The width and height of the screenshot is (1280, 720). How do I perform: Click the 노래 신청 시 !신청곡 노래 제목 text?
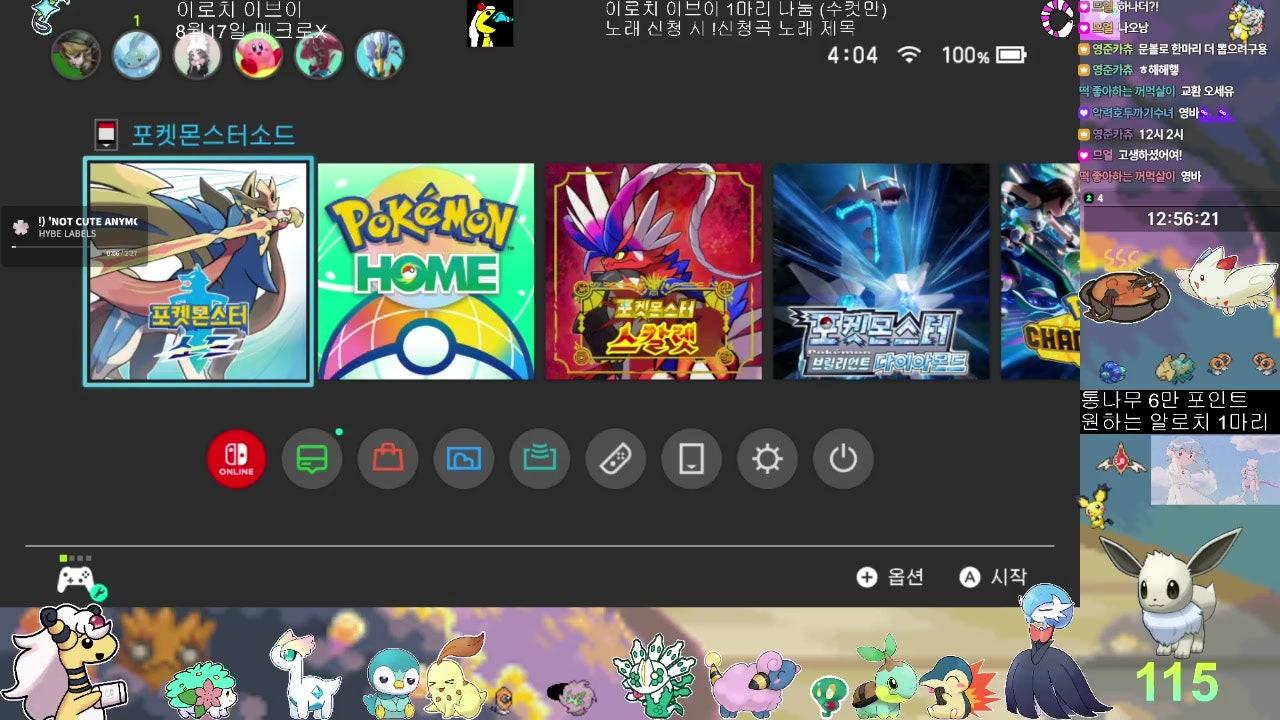[x=731, y=29]
